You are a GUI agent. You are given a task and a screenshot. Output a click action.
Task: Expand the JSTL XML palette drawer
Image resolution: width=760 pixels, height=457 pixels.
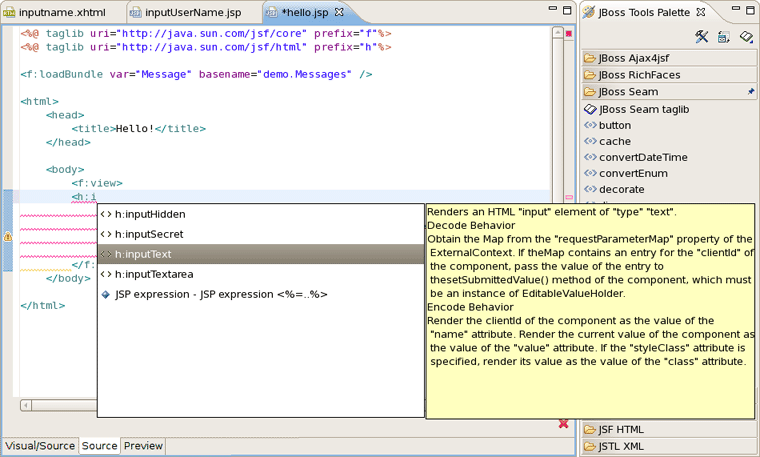[620, 446]
